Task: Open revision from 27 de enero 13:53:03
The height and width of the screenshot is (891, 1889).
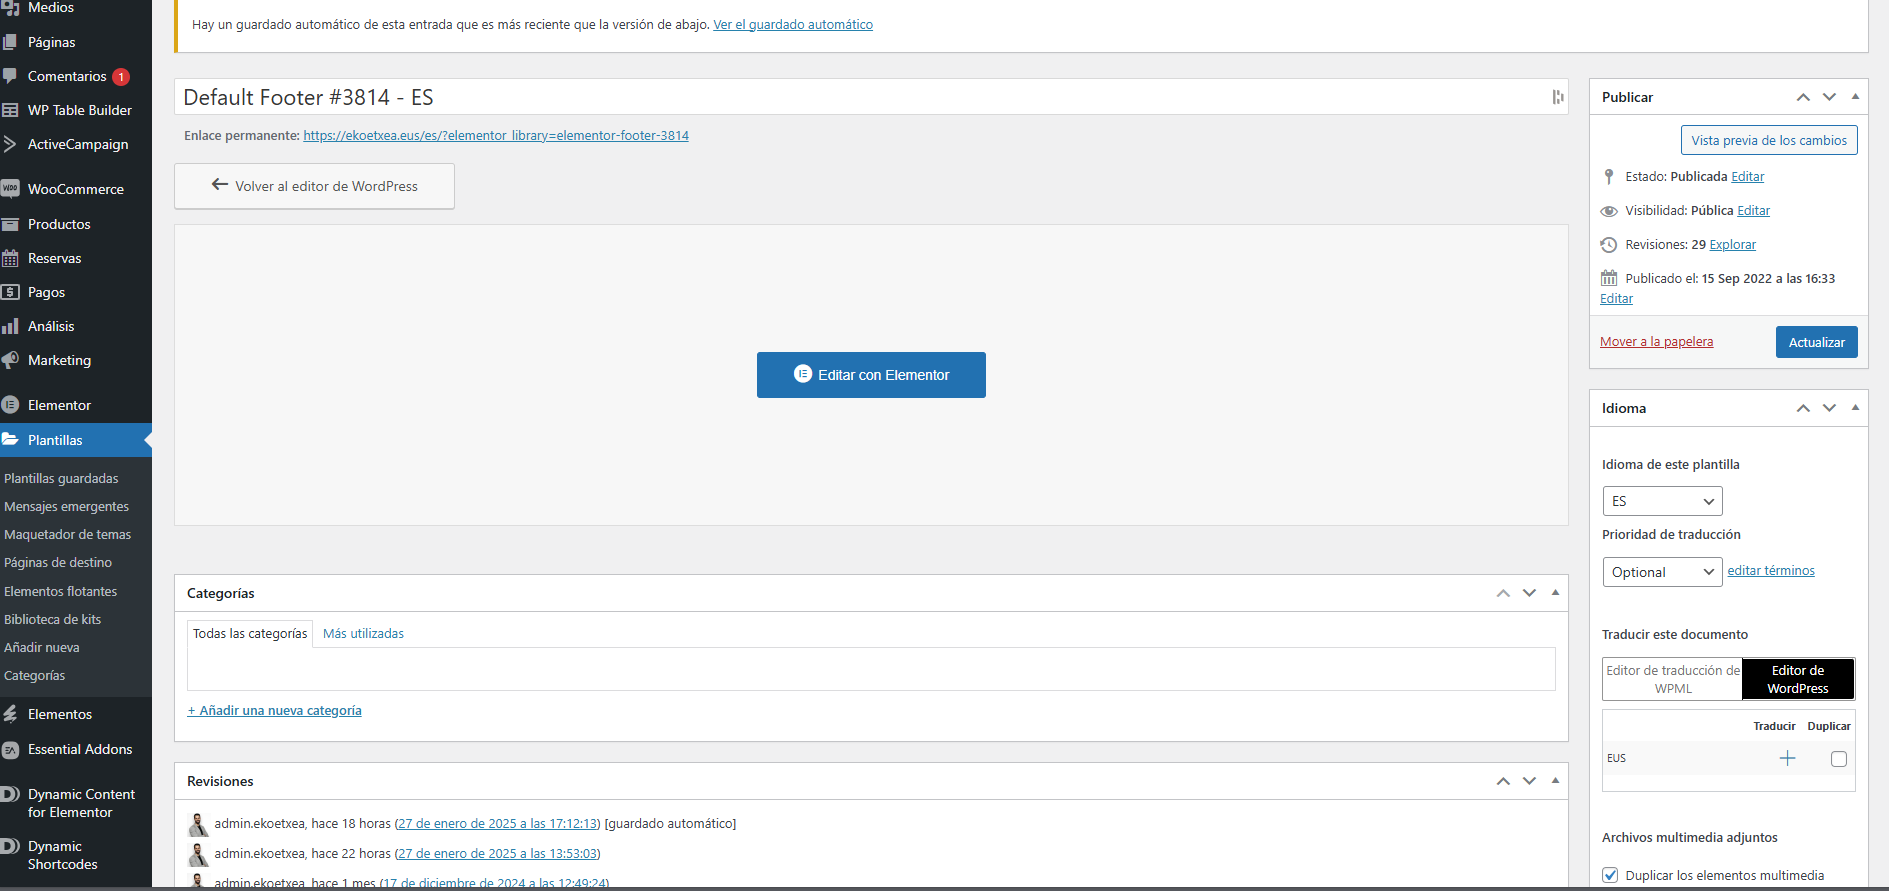Action: click(x=498, y=854)
